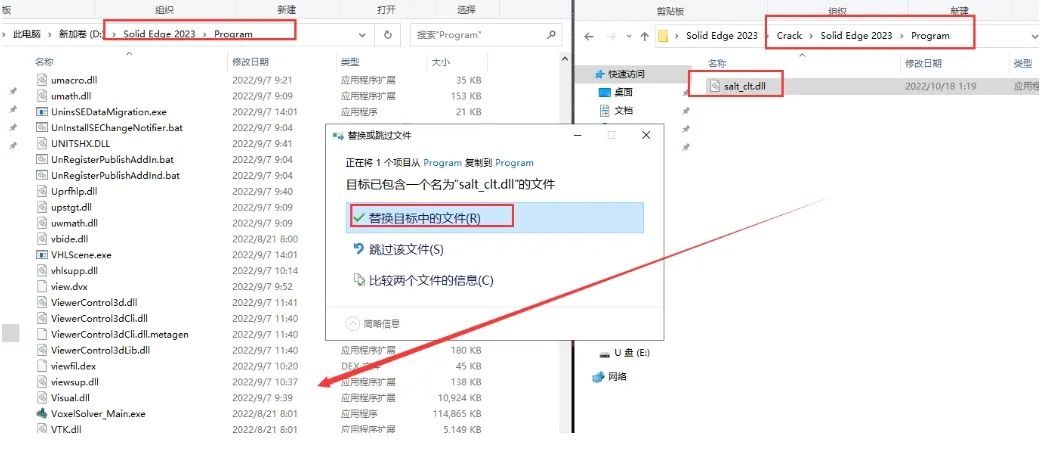Select umath.dll in left file list
The image size is (1041, 449).
point(70,96)
